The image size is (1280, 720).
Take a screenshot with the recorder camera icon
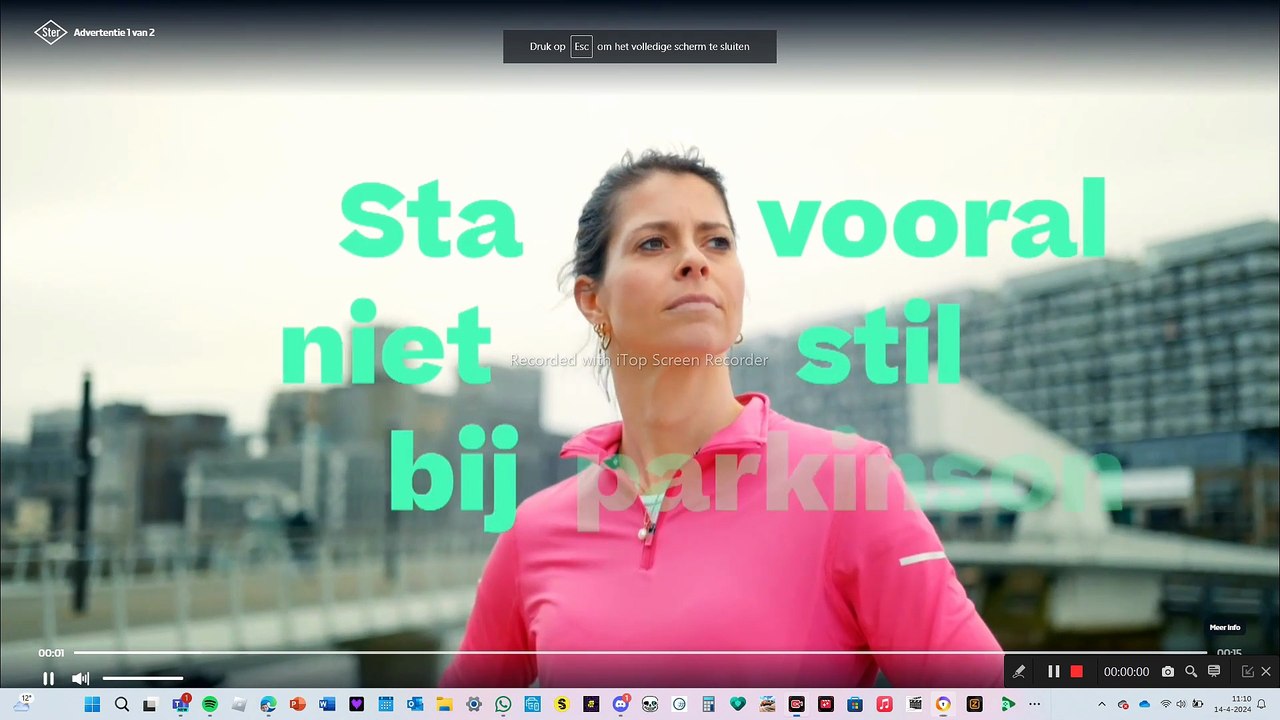click(1168, 672)
